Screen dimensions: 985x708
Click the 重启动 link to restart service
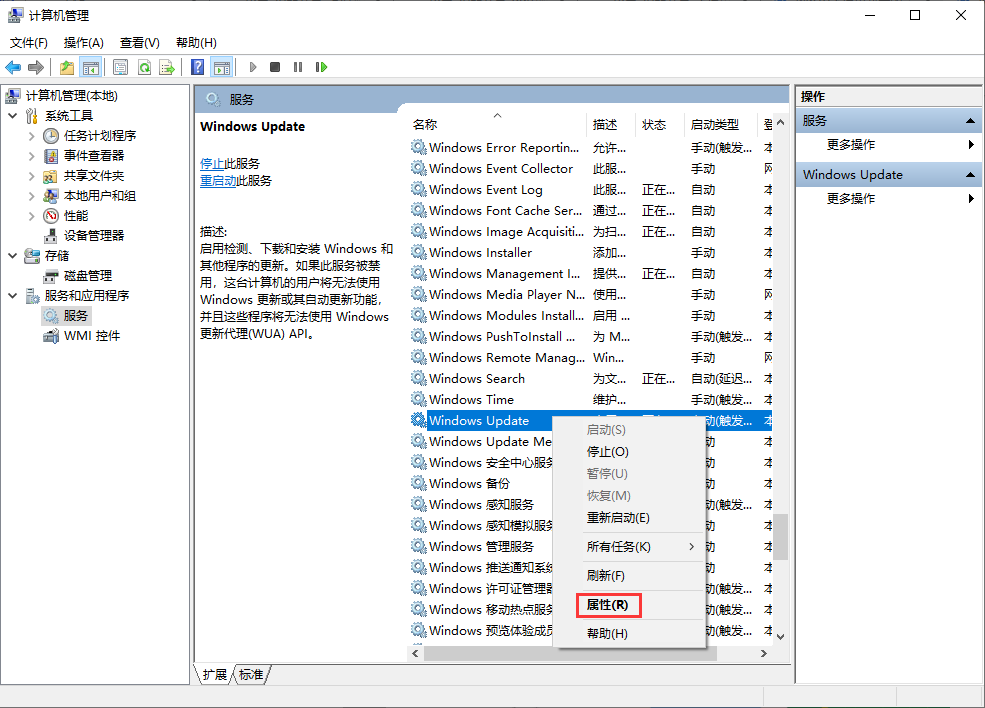(218, 181)
